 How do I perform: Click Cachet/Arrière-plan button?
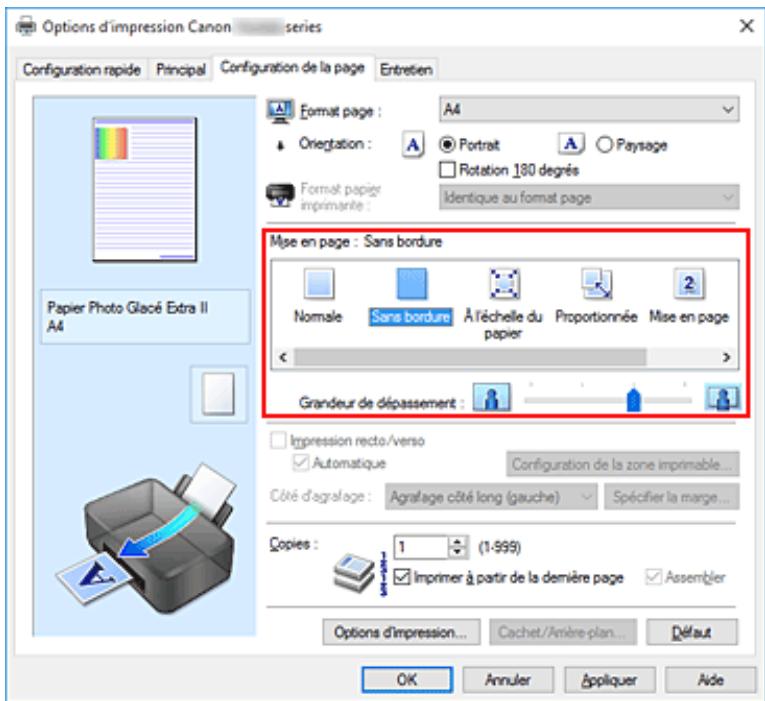[563, 632]
